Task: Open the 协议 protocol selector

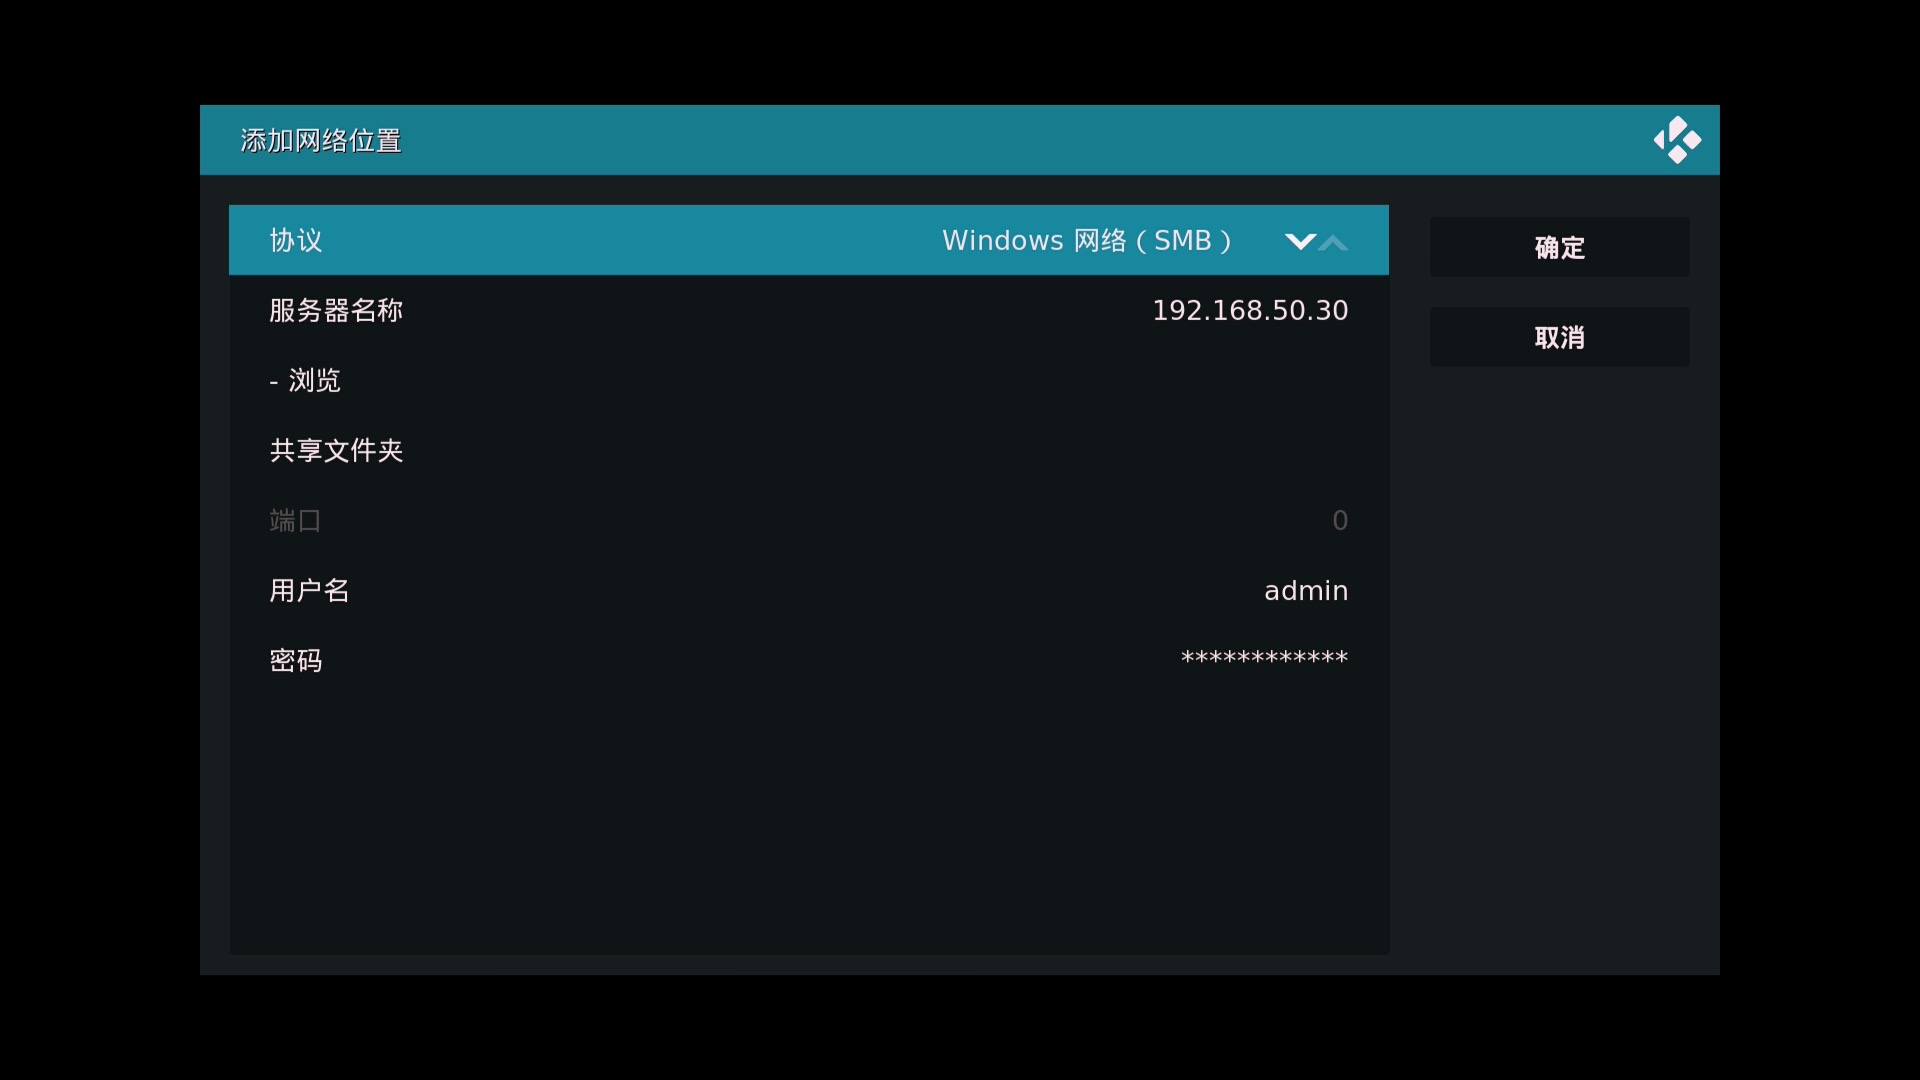Action: (x=700, y=240)
